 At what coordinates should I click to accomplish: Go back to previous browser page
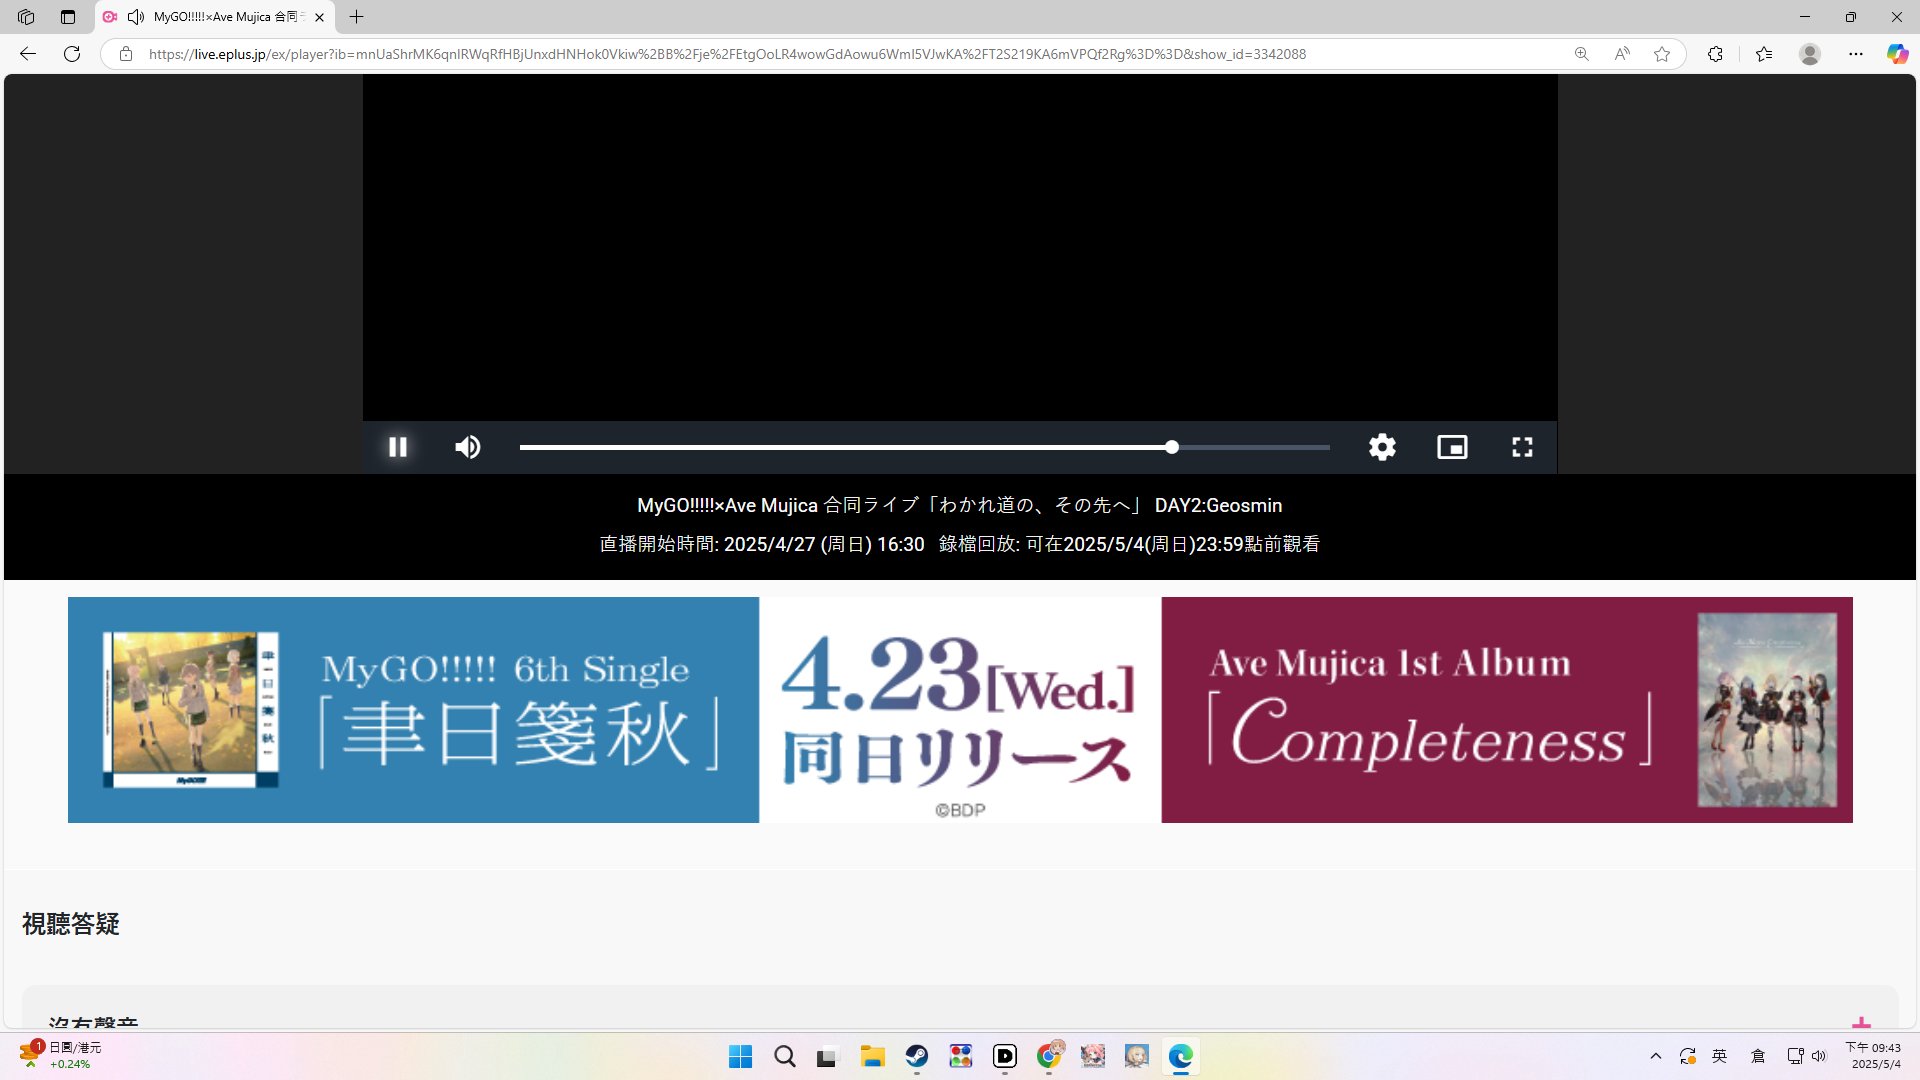pyautogui.click(x=28, y=54)
